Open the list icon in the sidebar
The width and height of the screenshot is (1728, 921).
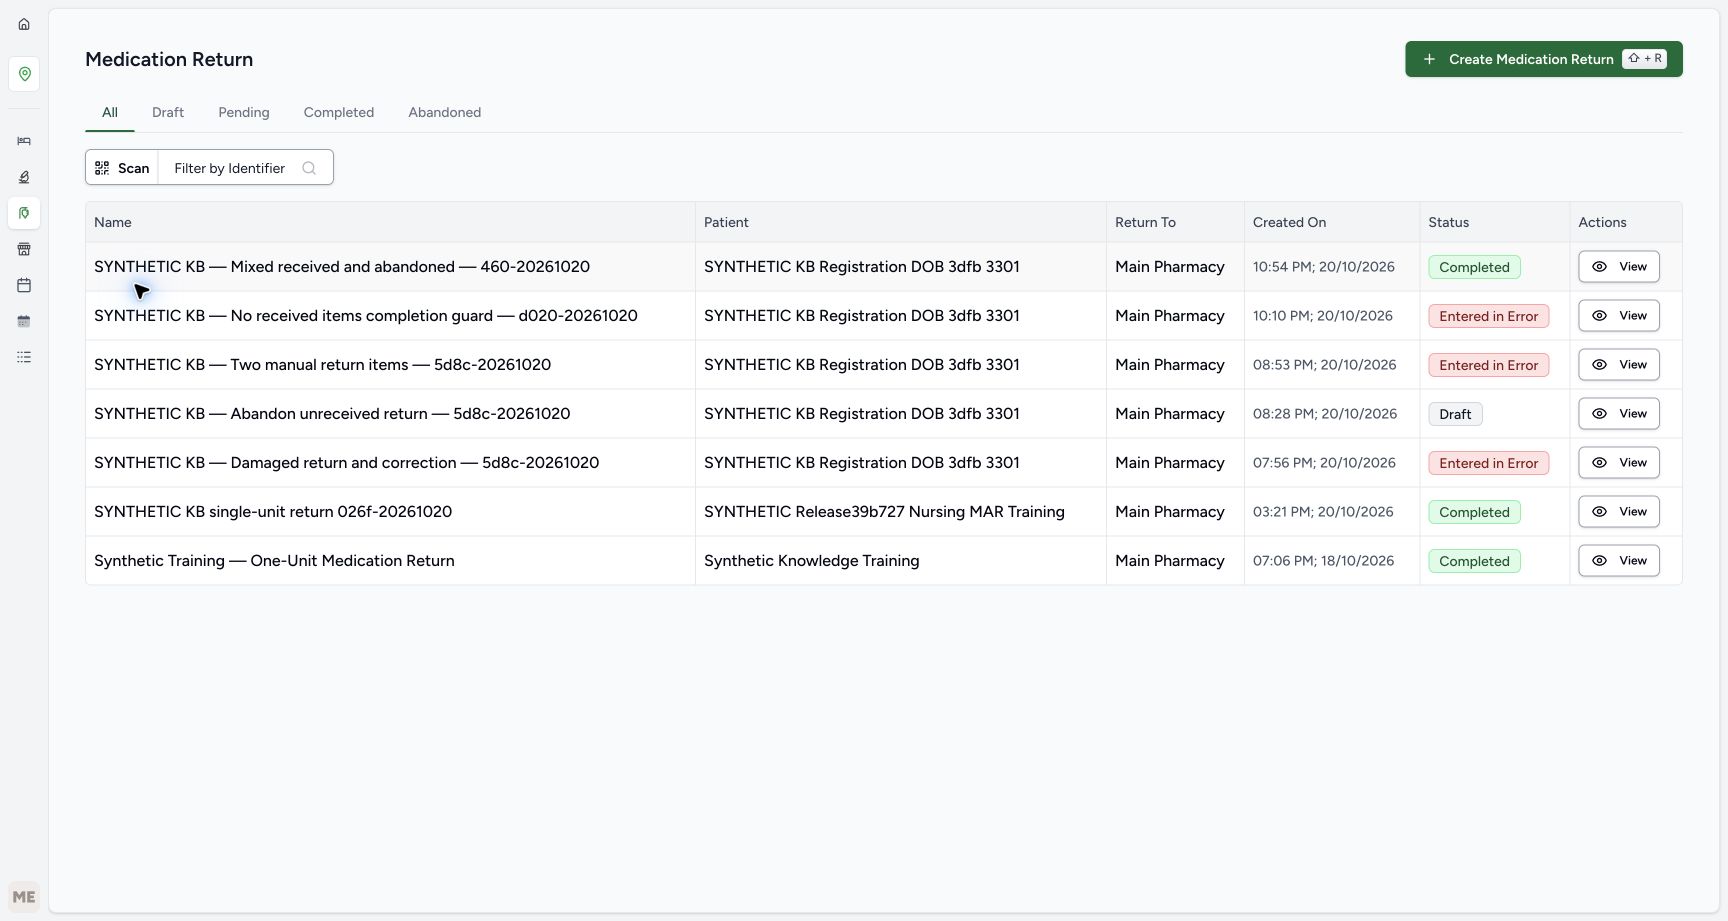24,357
